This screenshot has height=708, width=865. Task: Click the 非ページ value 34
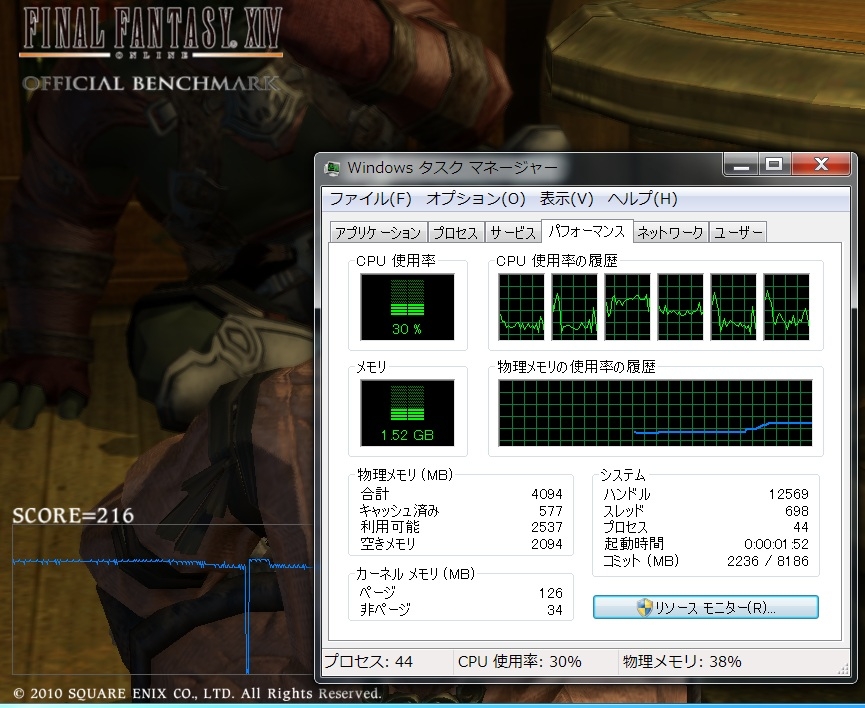(554, 610)
